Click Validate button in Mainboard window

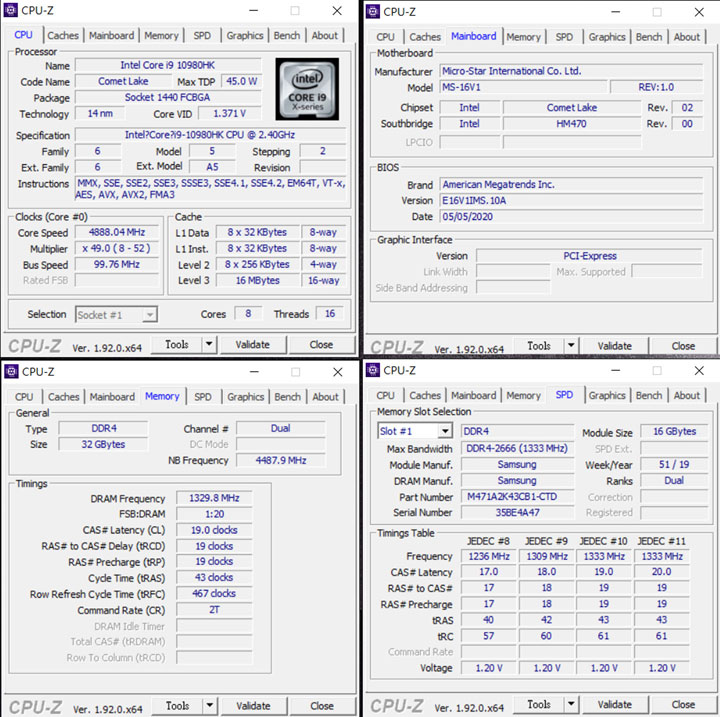[614, 345]
